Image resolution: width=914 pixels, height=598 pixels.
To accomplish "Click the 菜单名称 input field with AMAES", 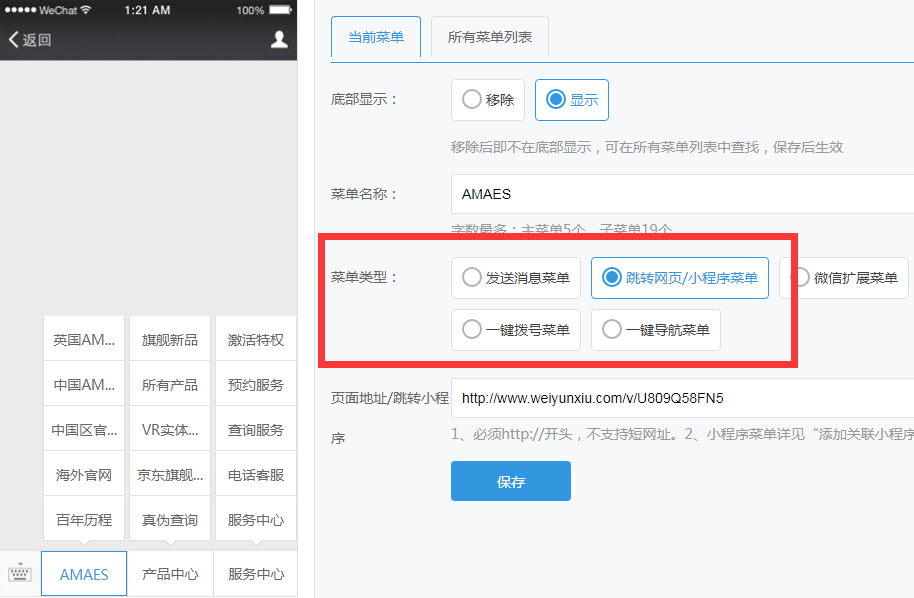I will tap(680, 194).
